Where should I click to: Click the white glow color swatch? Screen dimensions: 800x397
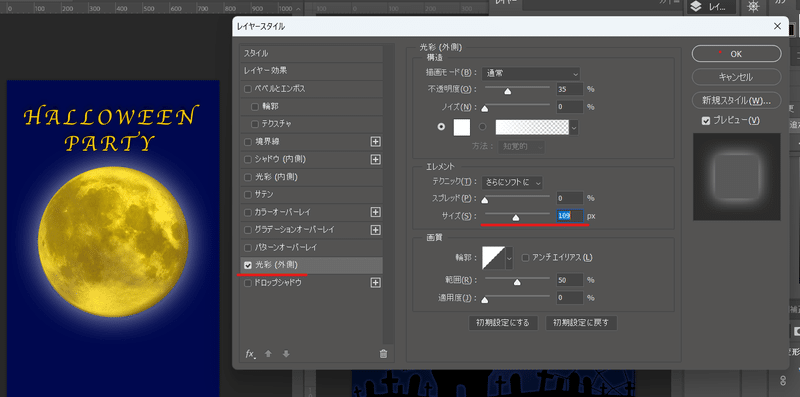[x=462, y=127]
